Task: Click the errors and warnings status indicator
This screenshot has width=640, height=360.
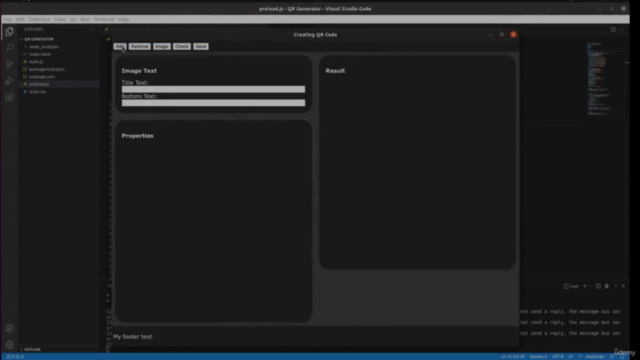Action: tap(15, 356)
